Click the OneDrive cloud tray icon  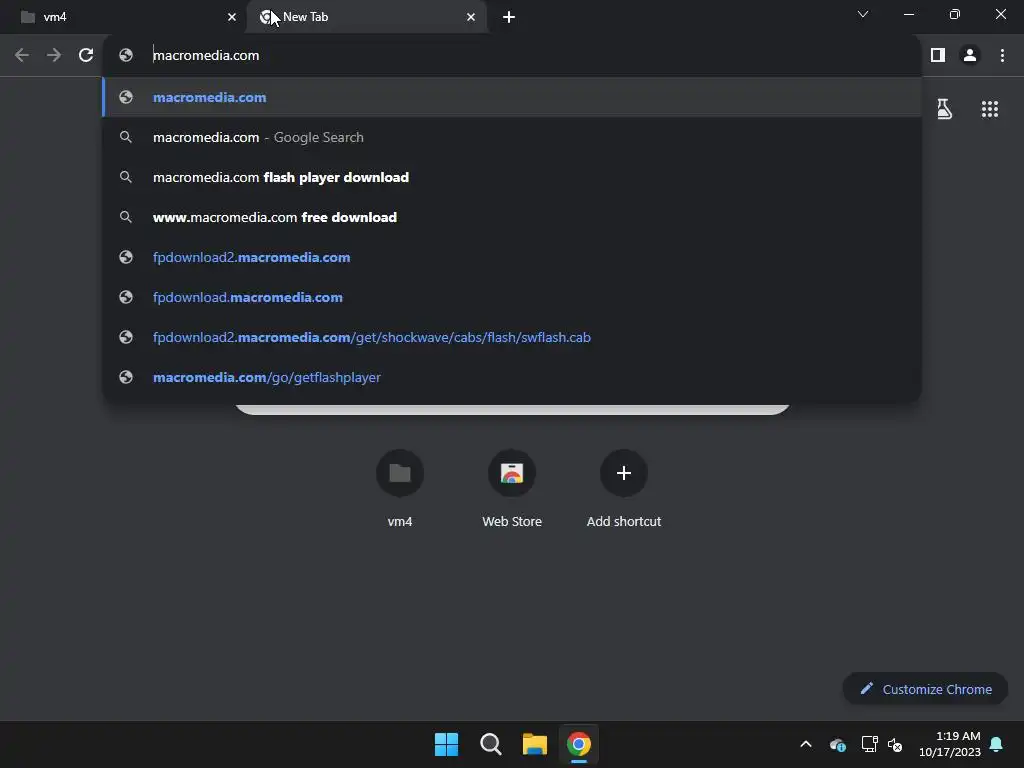pos(838,744)
